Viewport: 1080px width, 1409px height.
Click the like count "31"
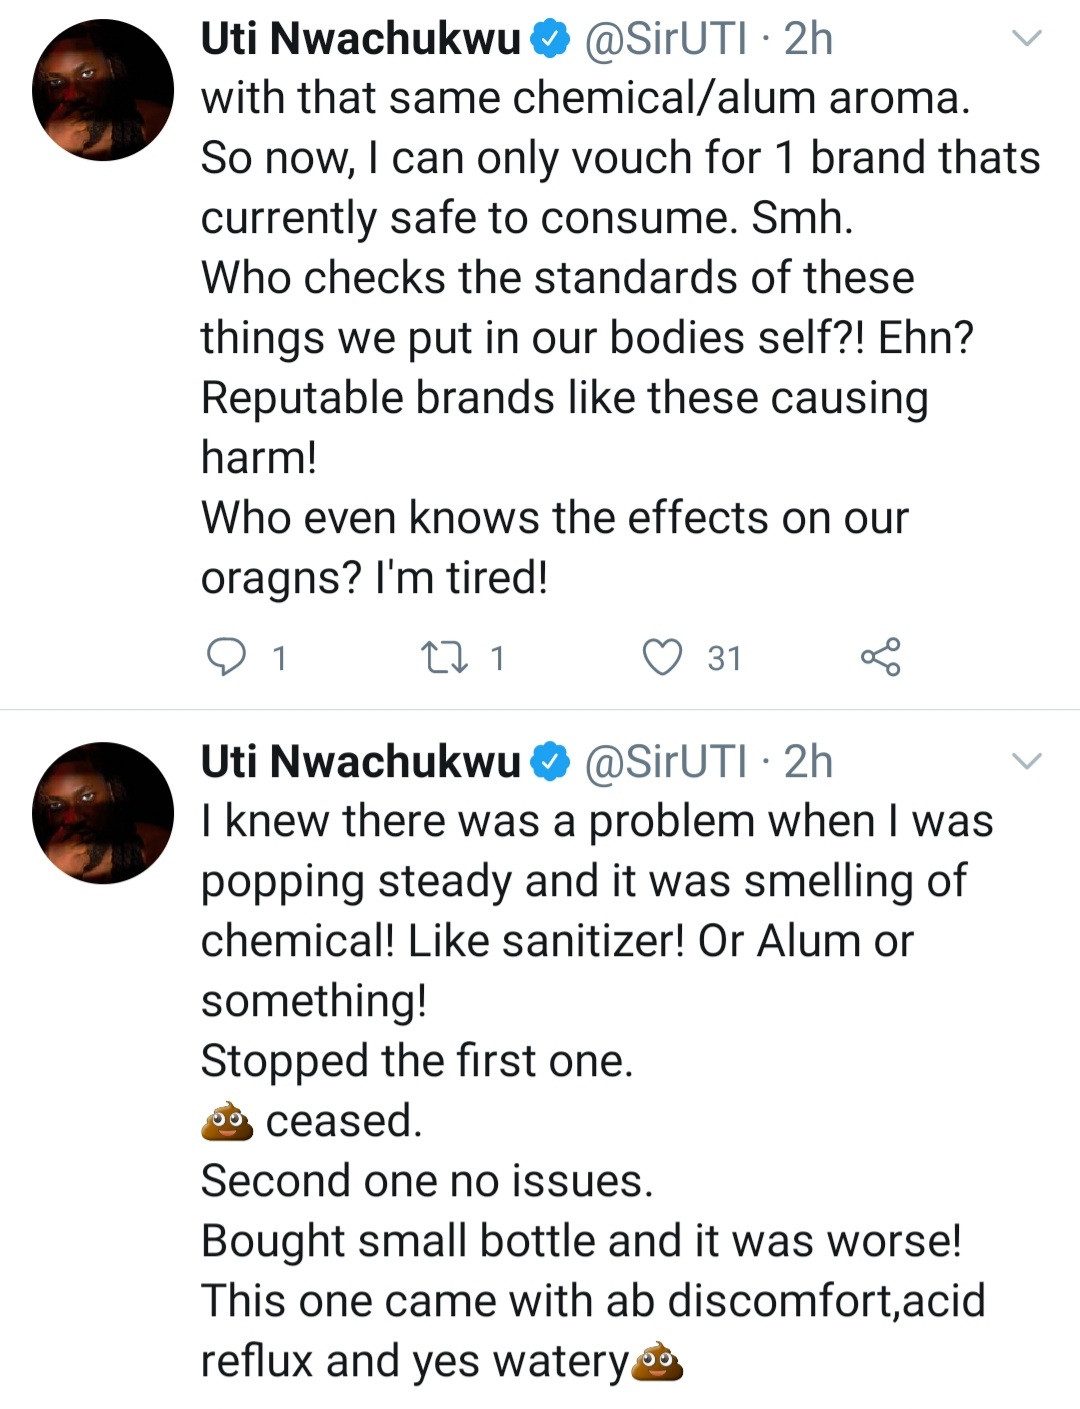coord(725,658)
